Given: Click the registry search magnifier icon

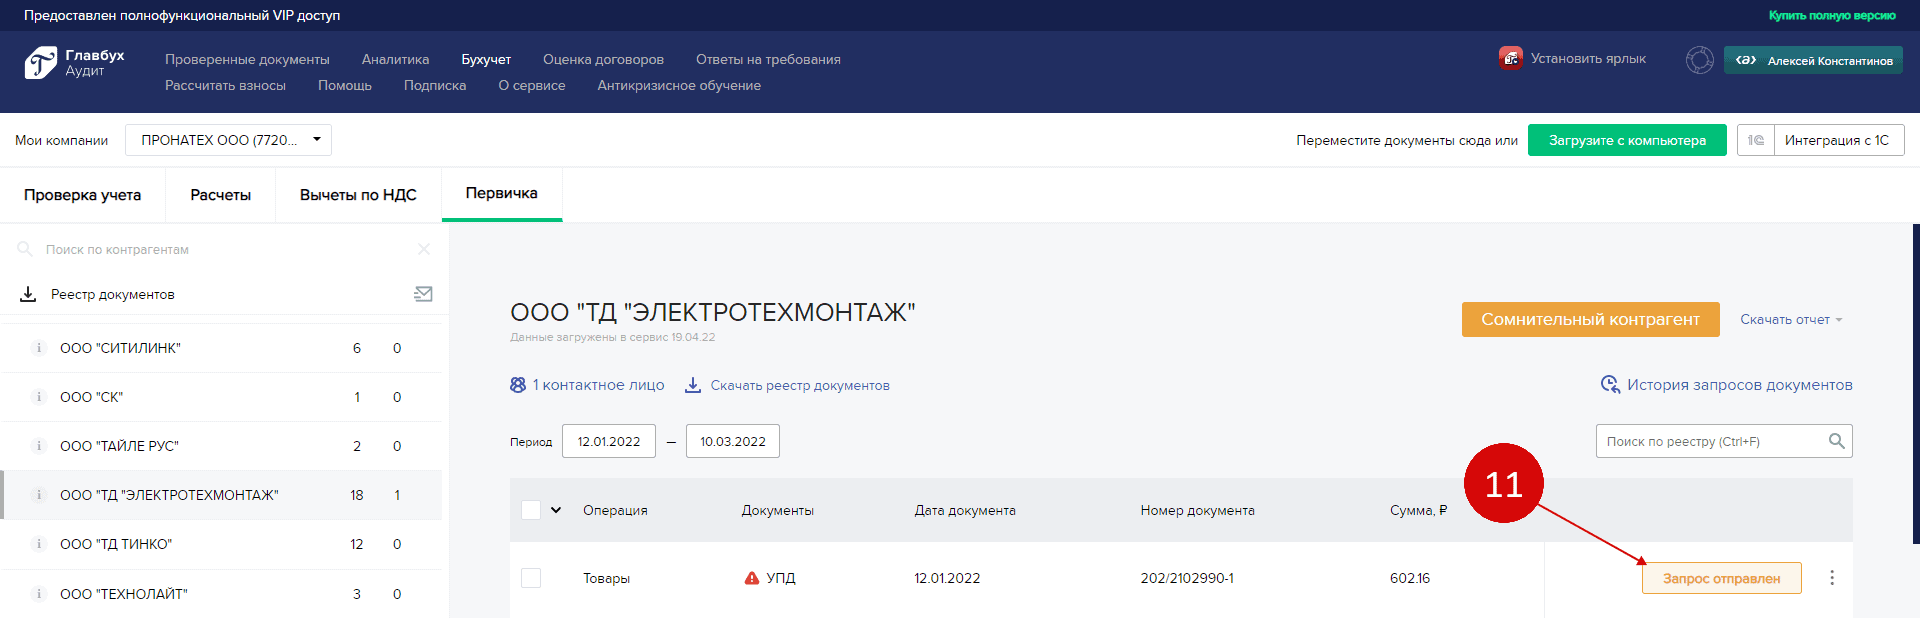Looking at the screenshot, I should (x=1836, y=441).
